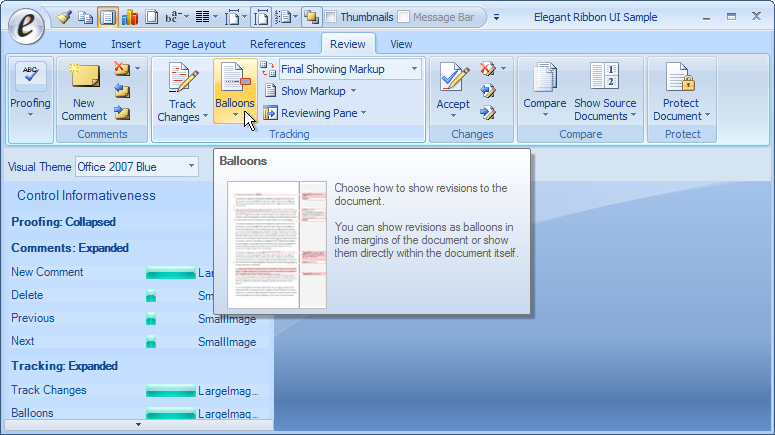The width and height of the screenshot is (775, 435).
Task: Click the Next change icon
Action: point(487,113)
